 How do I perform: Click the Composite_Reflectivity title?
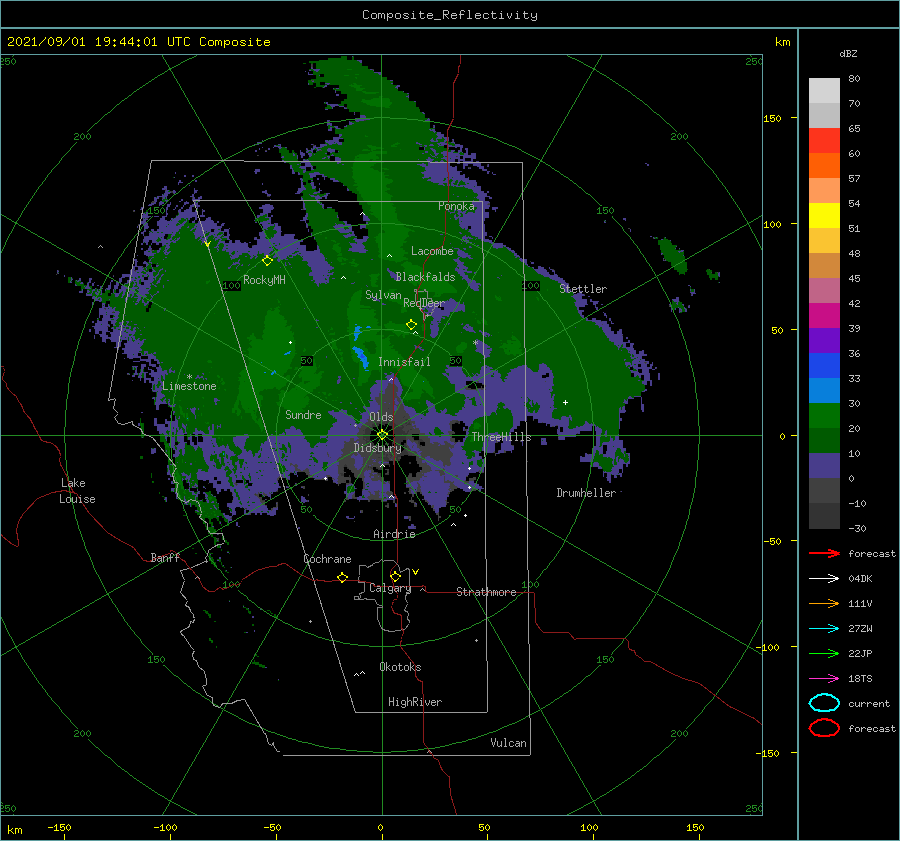tap(450, 15)
